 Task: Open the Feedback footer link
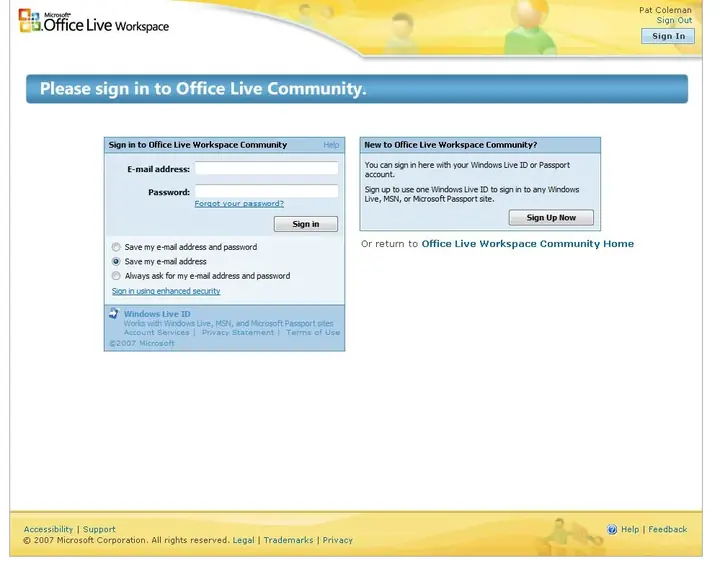[668, 529]
